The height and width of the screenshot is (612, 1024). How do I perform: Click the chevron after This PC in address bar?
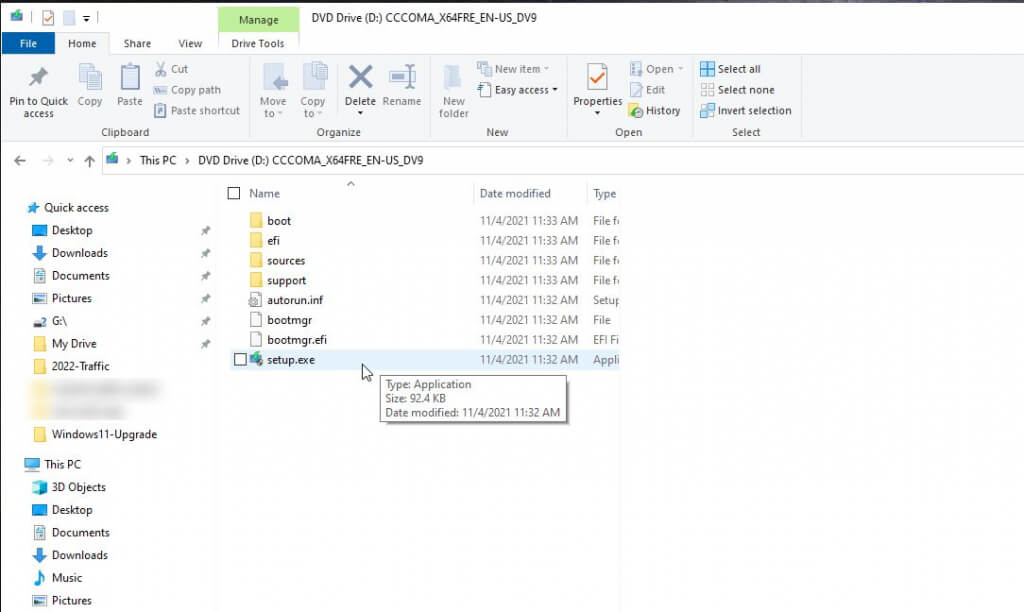(187, 161)
